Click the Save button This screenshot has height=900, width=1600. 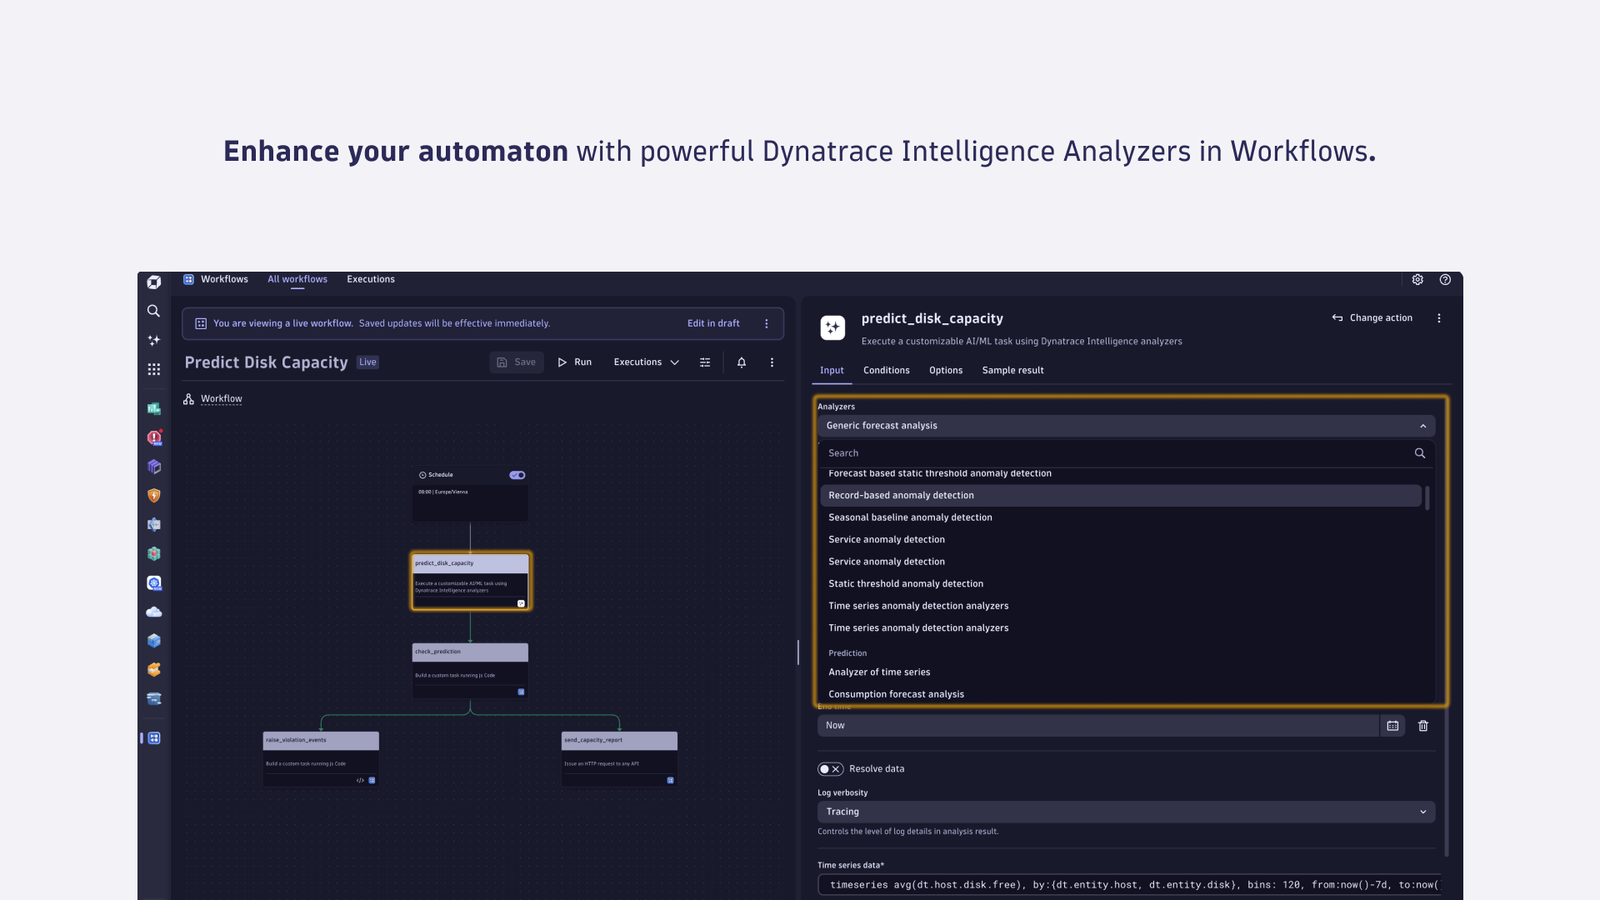point(517,362)
